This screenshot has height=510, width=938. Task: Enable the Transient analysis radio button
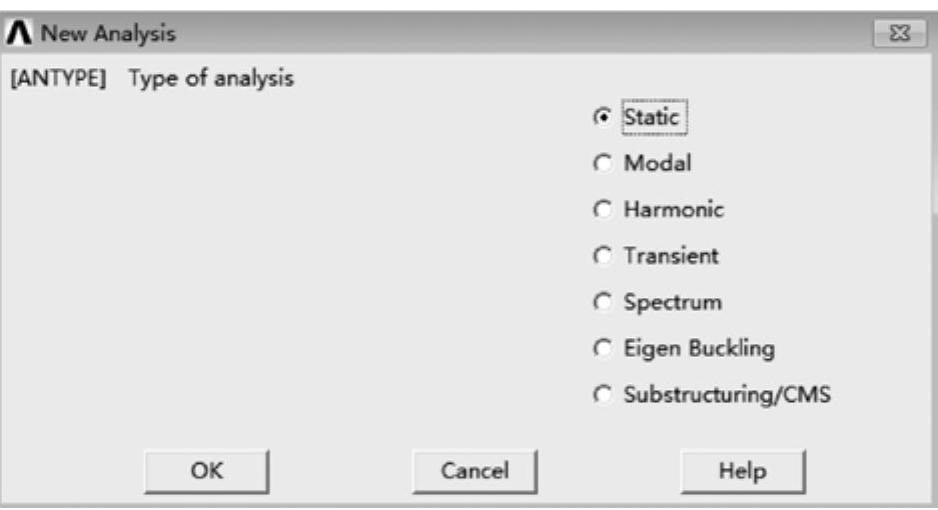click(602, 255)
